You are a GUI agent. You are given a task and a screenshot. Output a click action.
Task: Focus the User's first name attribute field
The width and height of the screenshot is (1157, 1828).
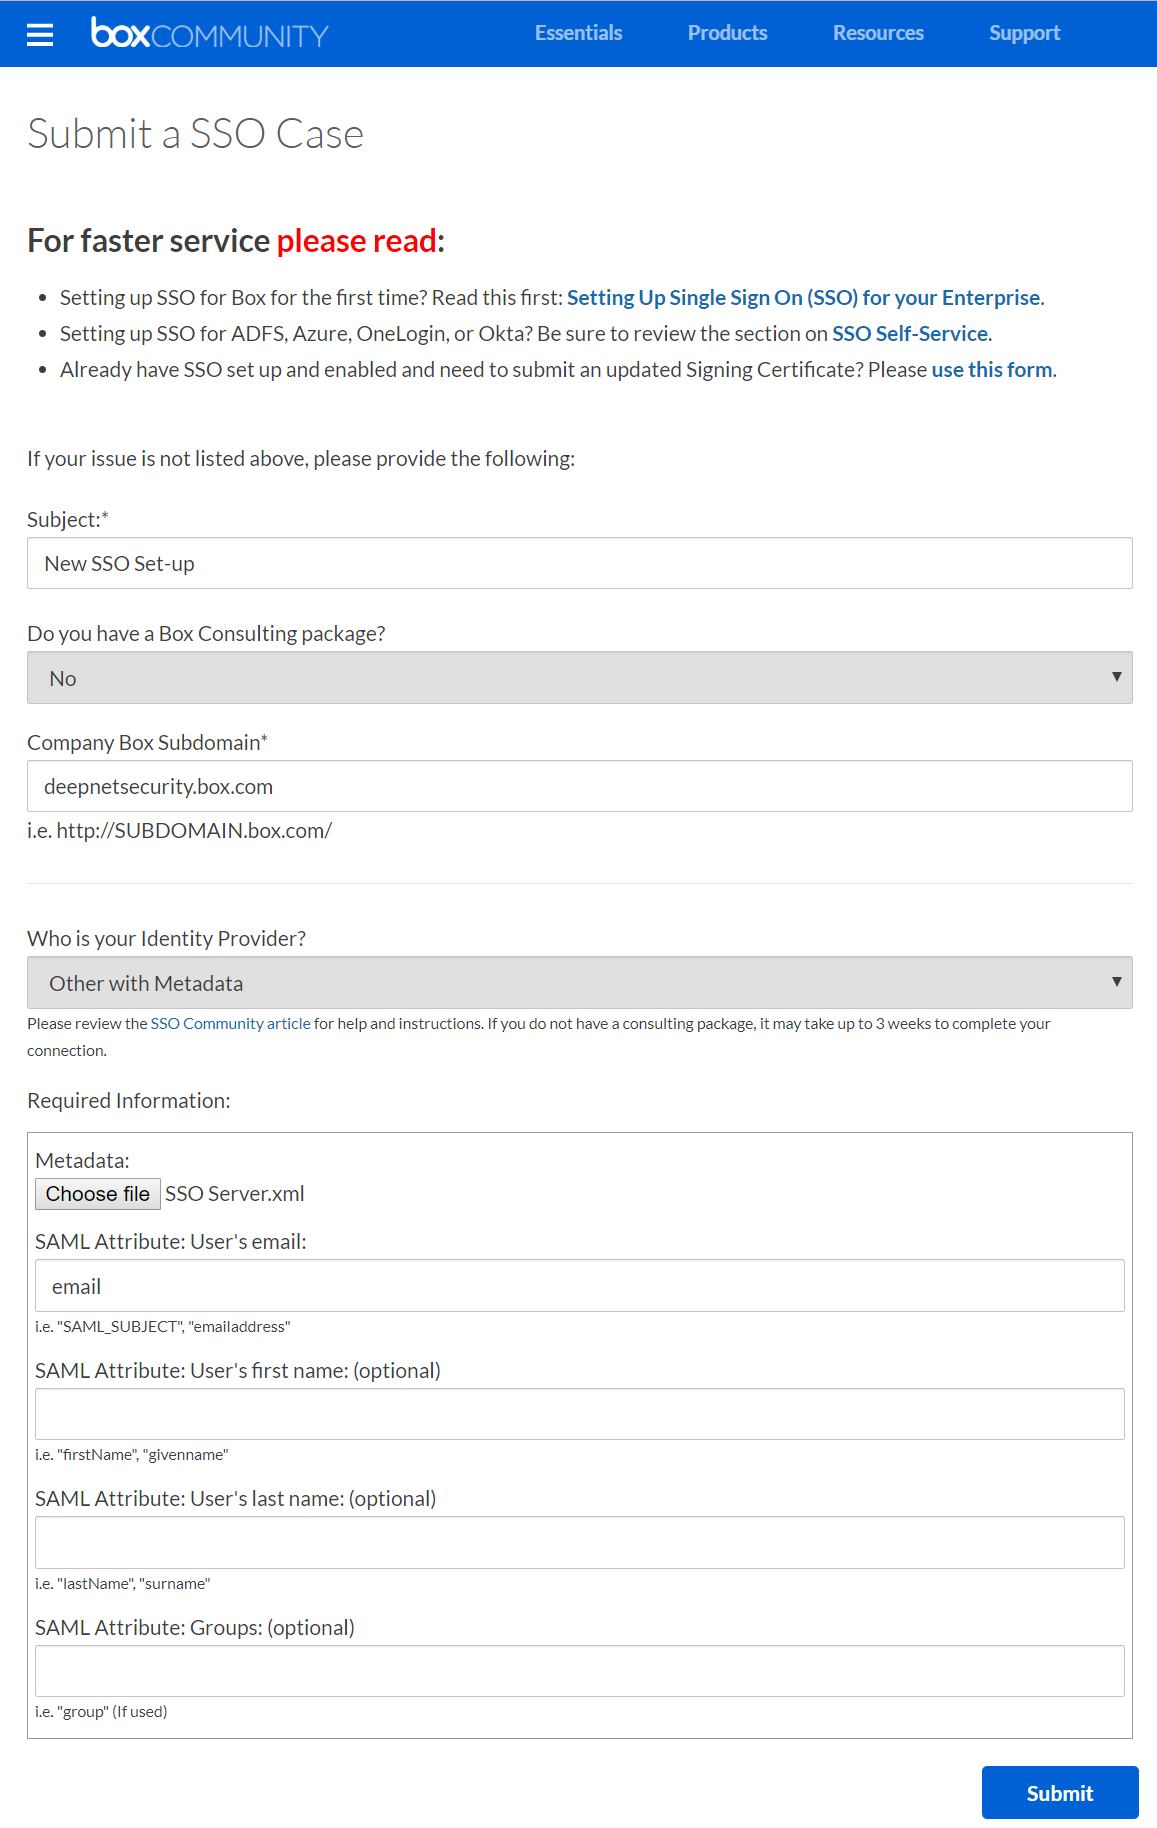579,1414
